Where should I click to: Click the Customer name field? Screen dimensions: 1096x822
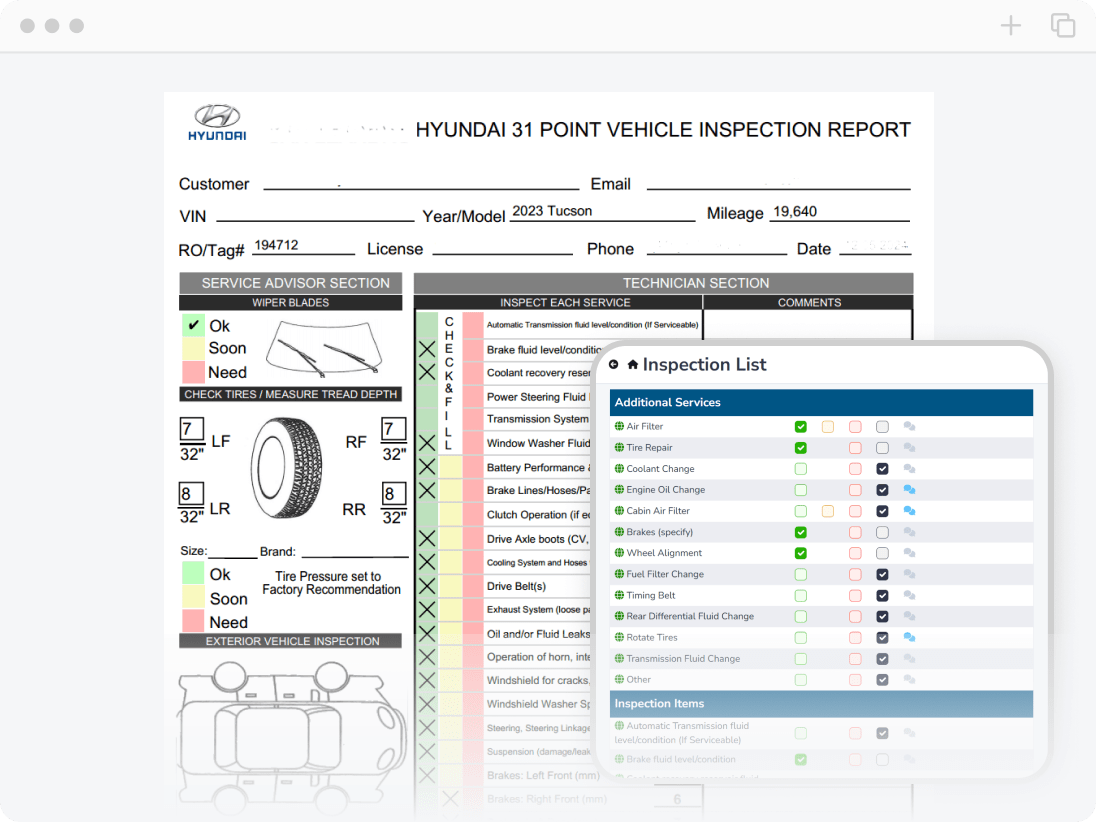click(x=421, y=182)
